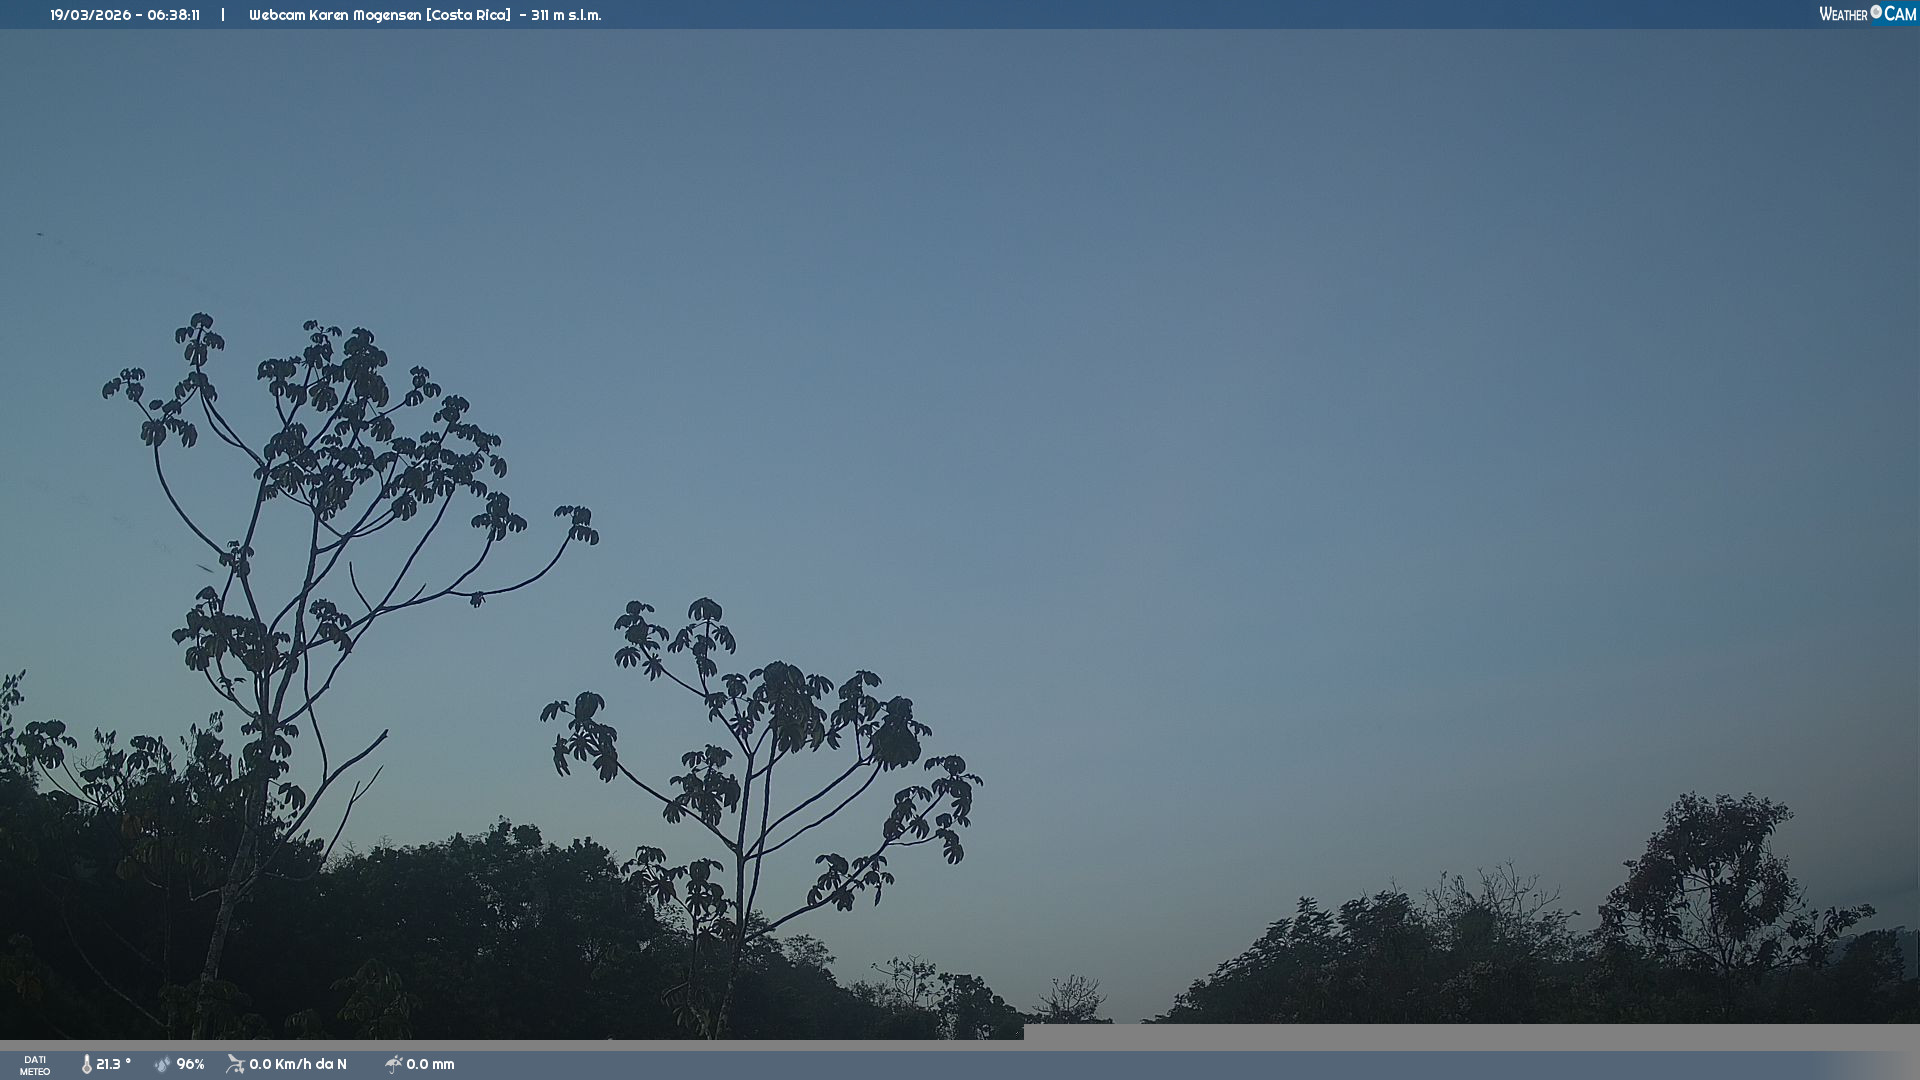Click the vertical separator in header bar
The width and height of the screenshot is (1920, 1080).
pos(223,15)
